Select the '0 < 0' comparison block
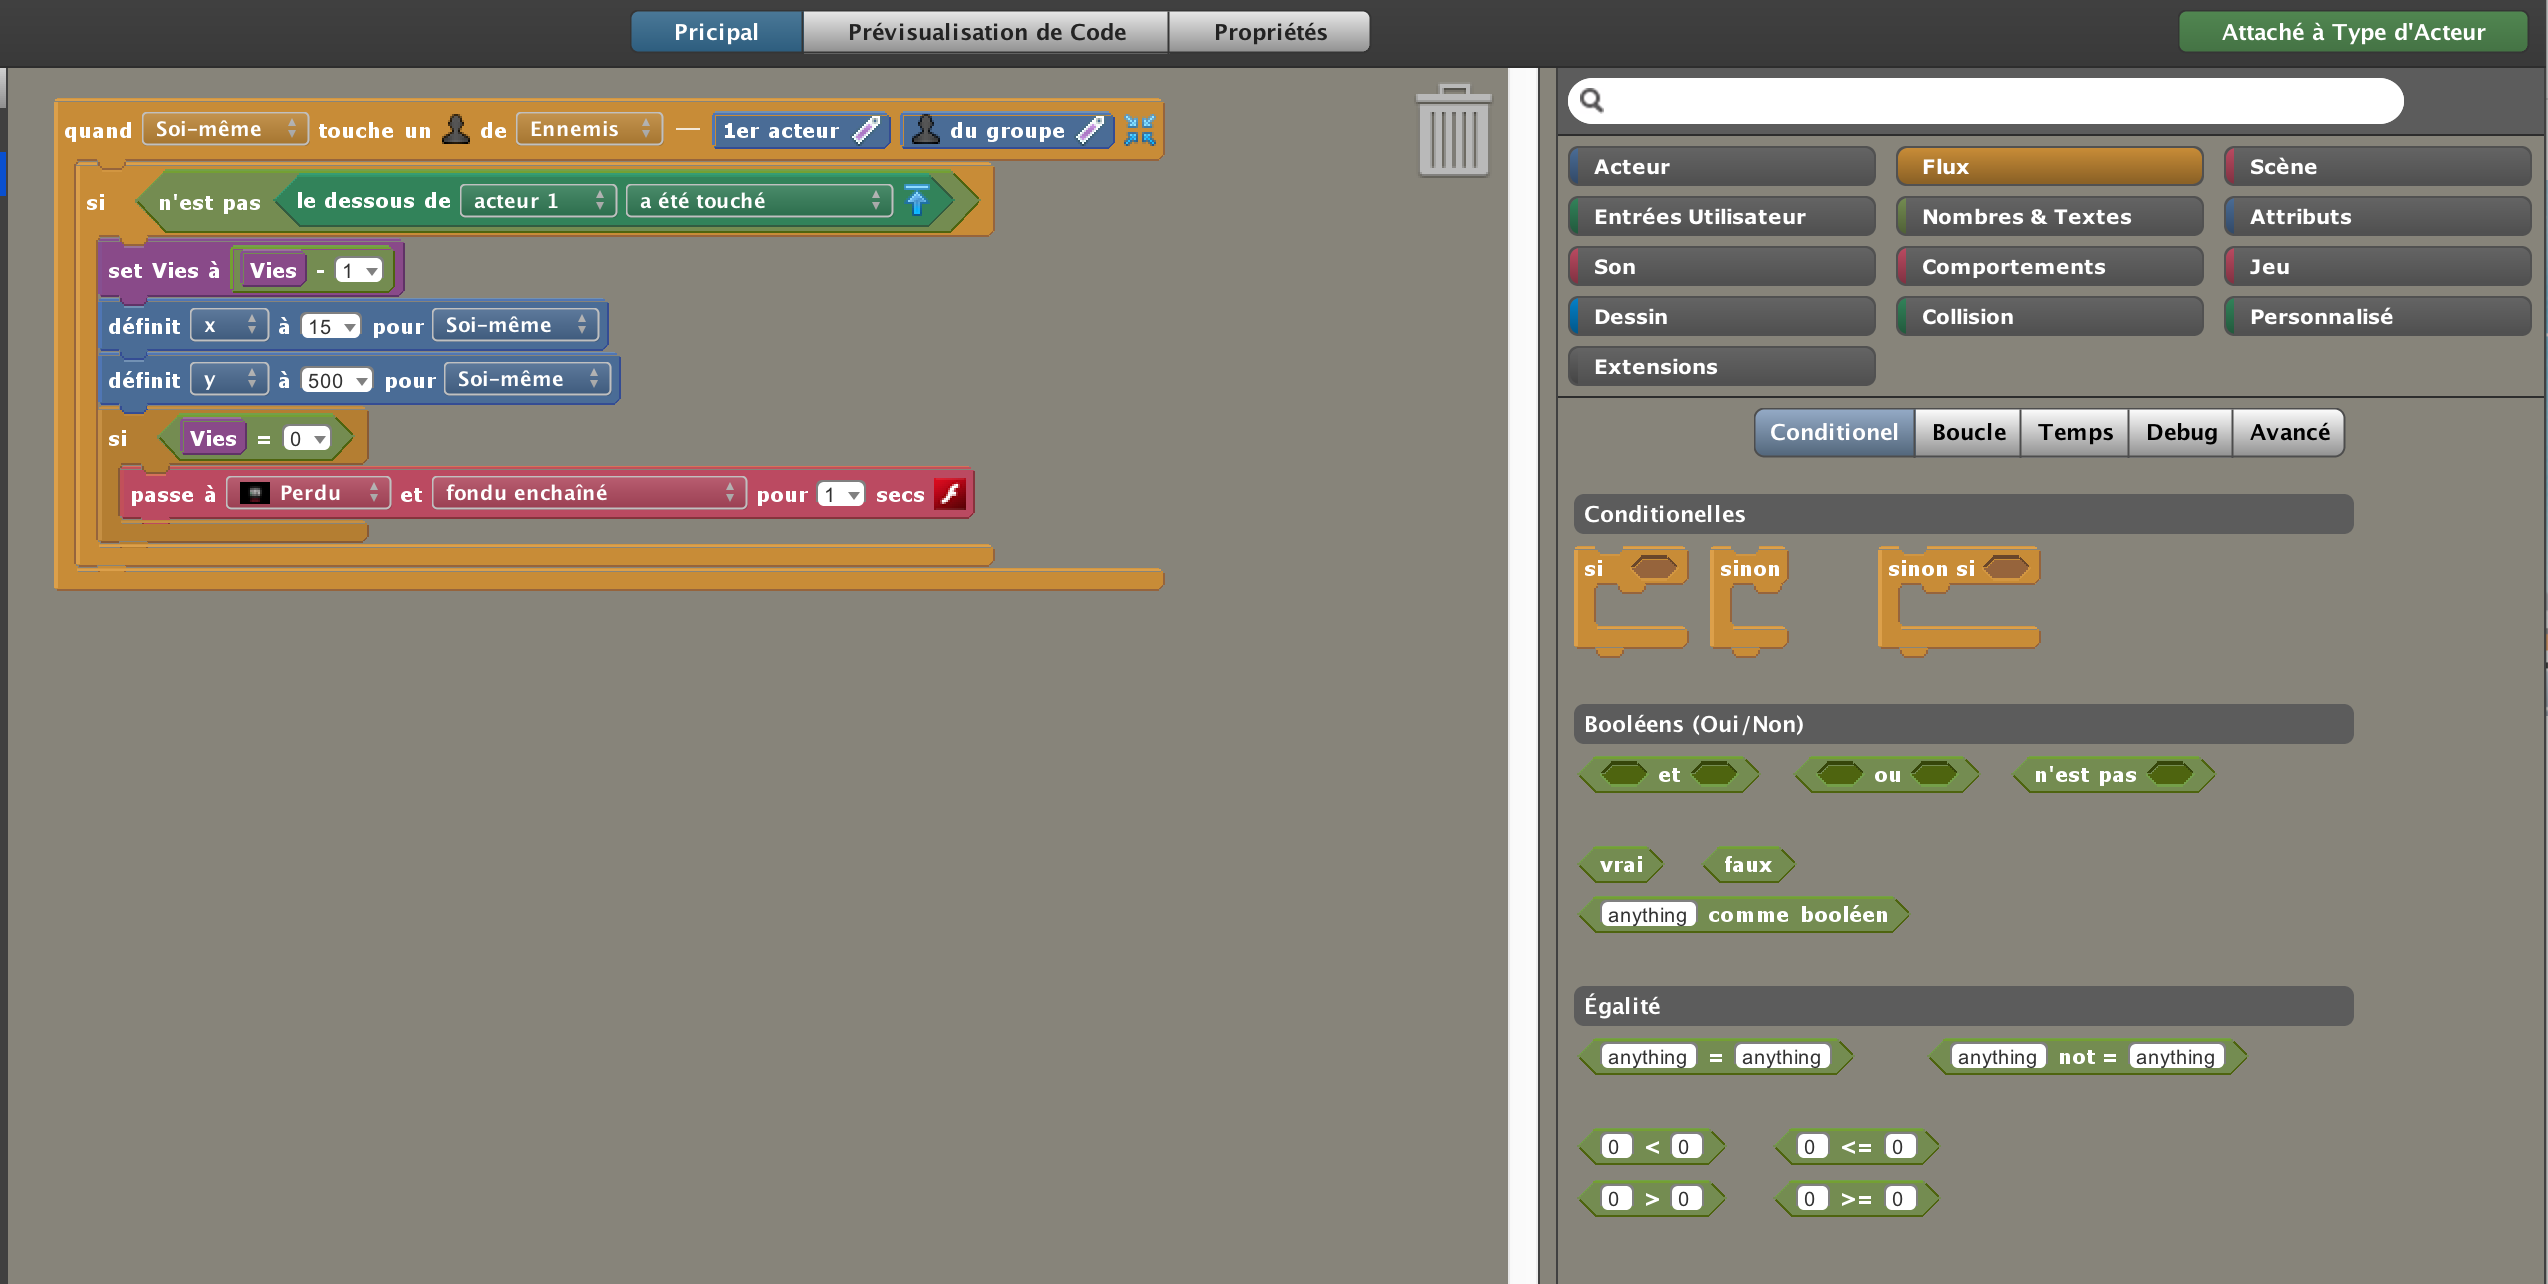2548x1284 pixels. (1652, 1146)
